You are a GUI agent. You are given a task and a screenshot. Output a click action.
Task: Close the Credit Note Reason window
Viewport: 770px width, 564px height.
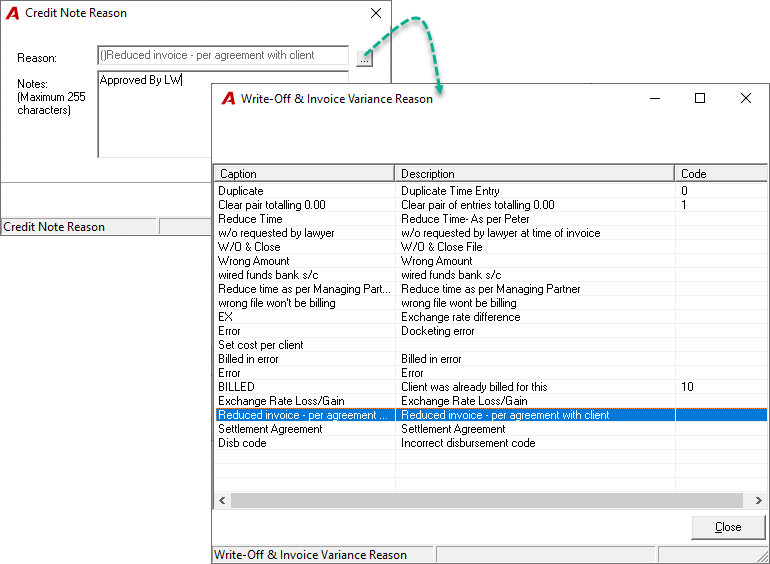pyautogui.click(x=376, y=13)
